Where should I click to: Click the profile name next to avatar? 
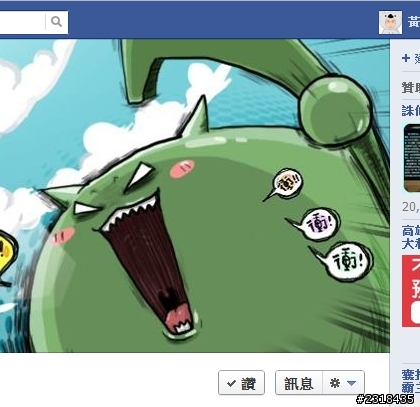point(414,22)
